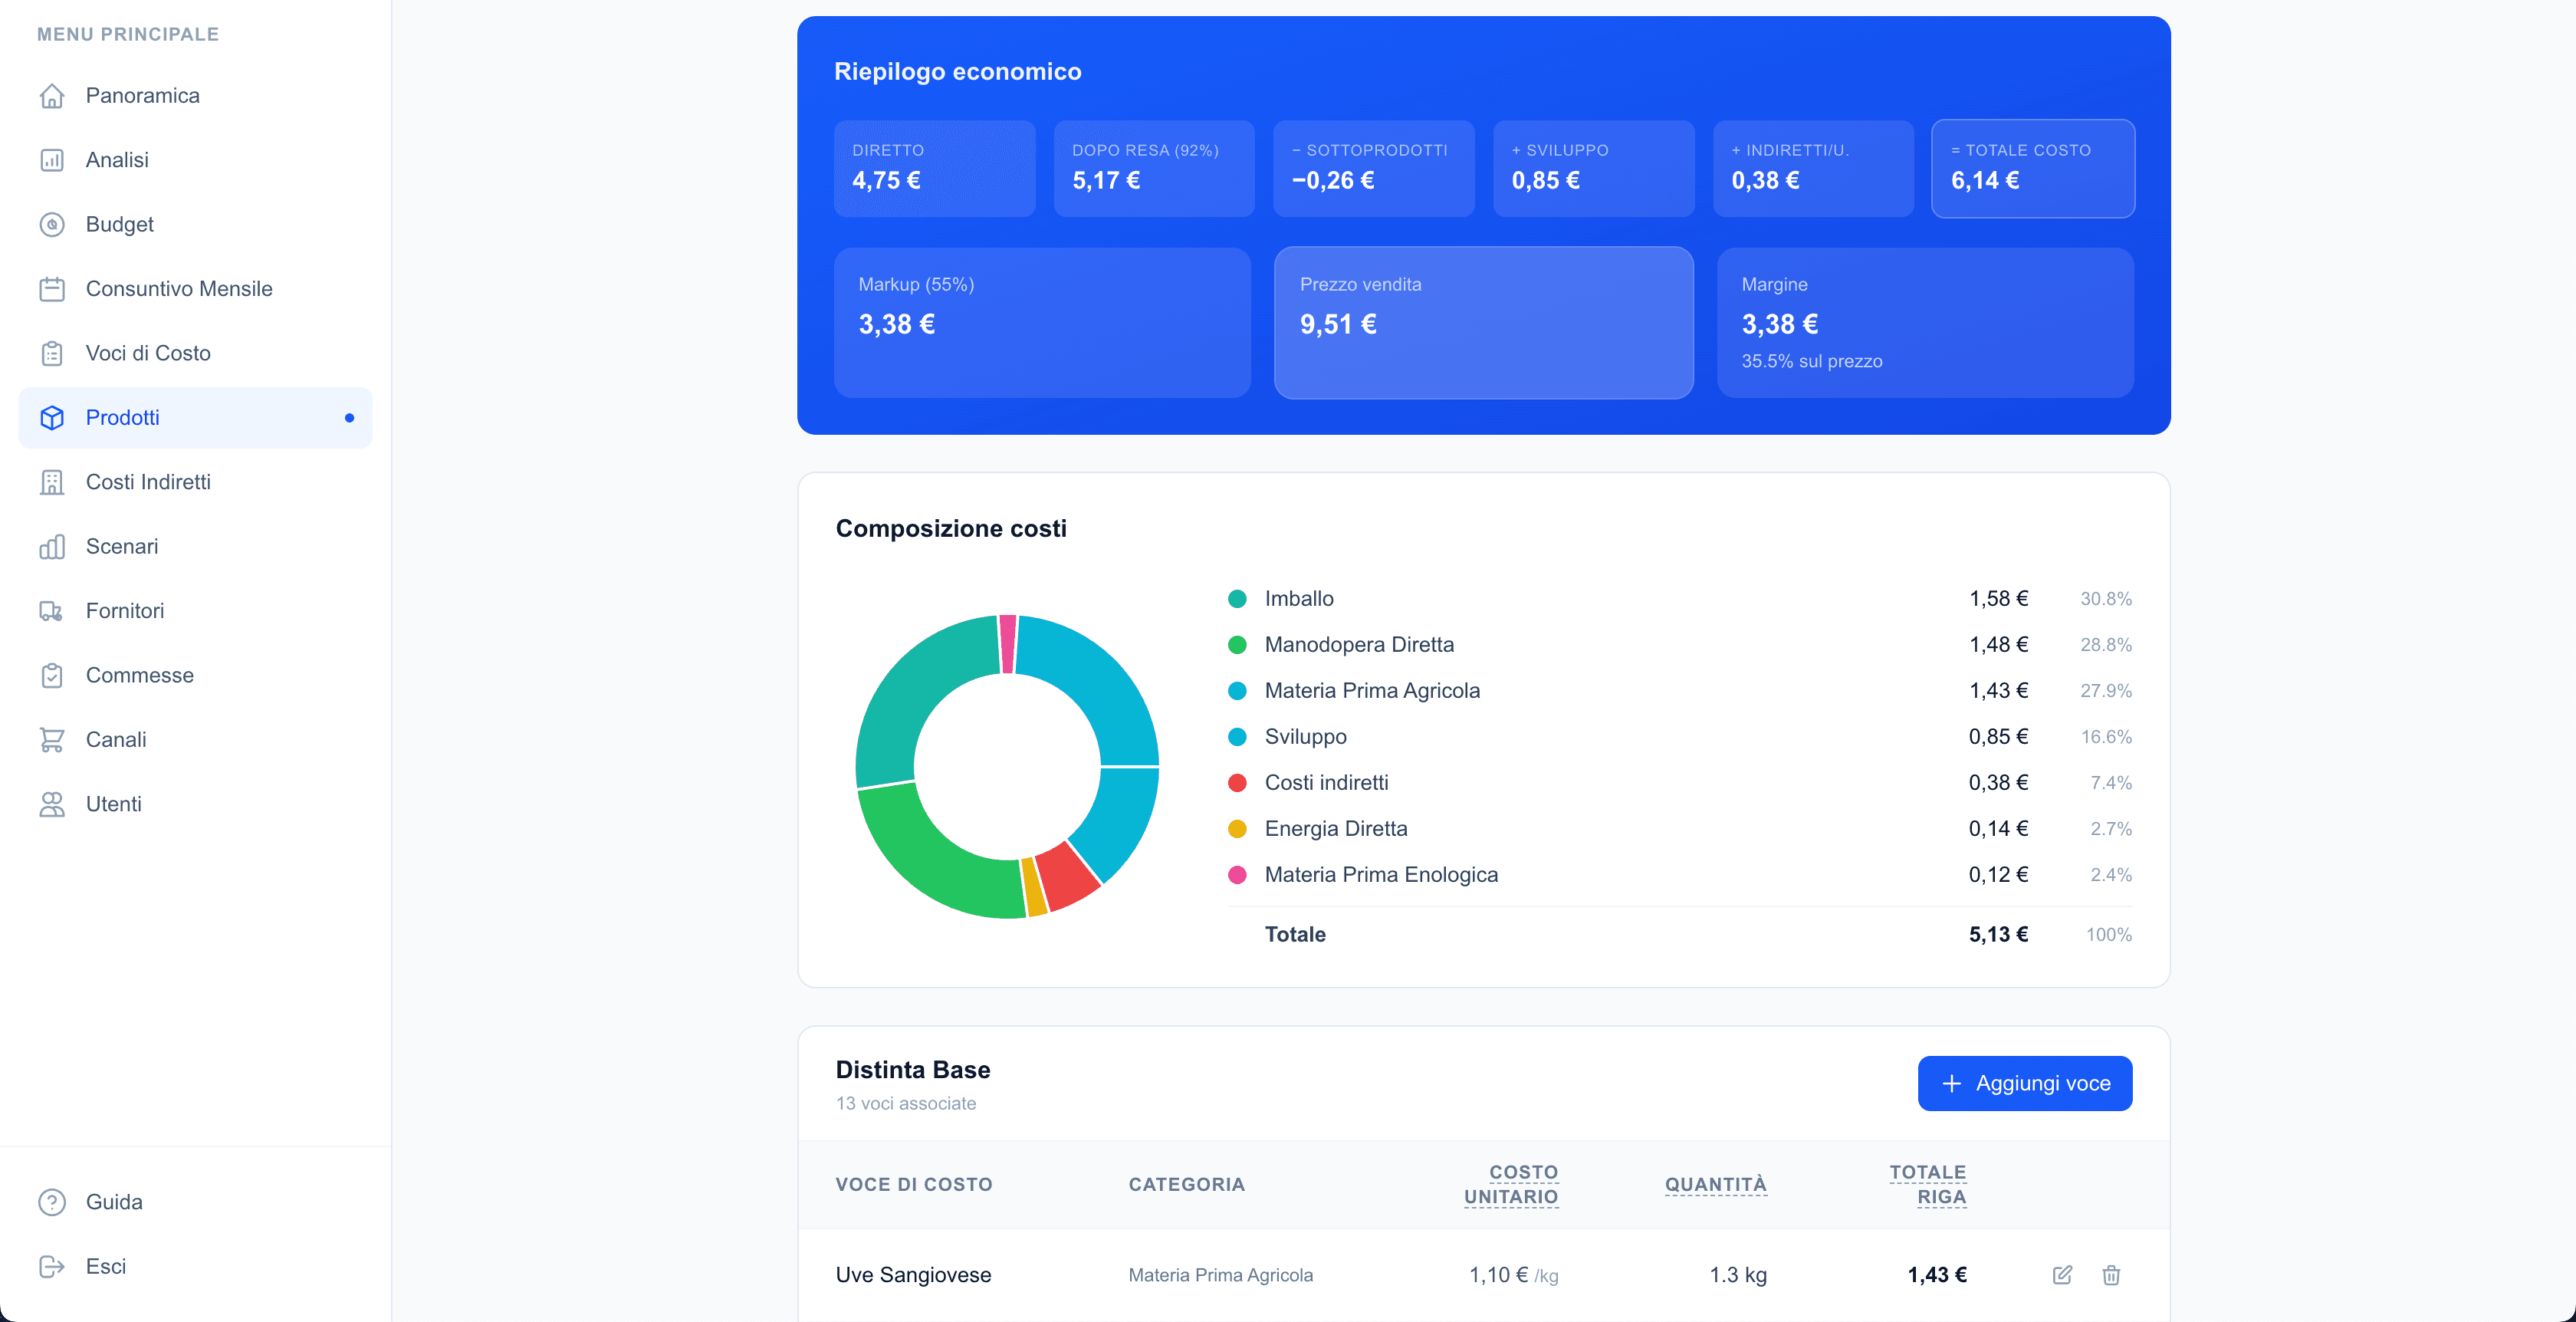Open the Utenti page
Viewport: 2576px width, 1322px height.
[x=195, y=804]
